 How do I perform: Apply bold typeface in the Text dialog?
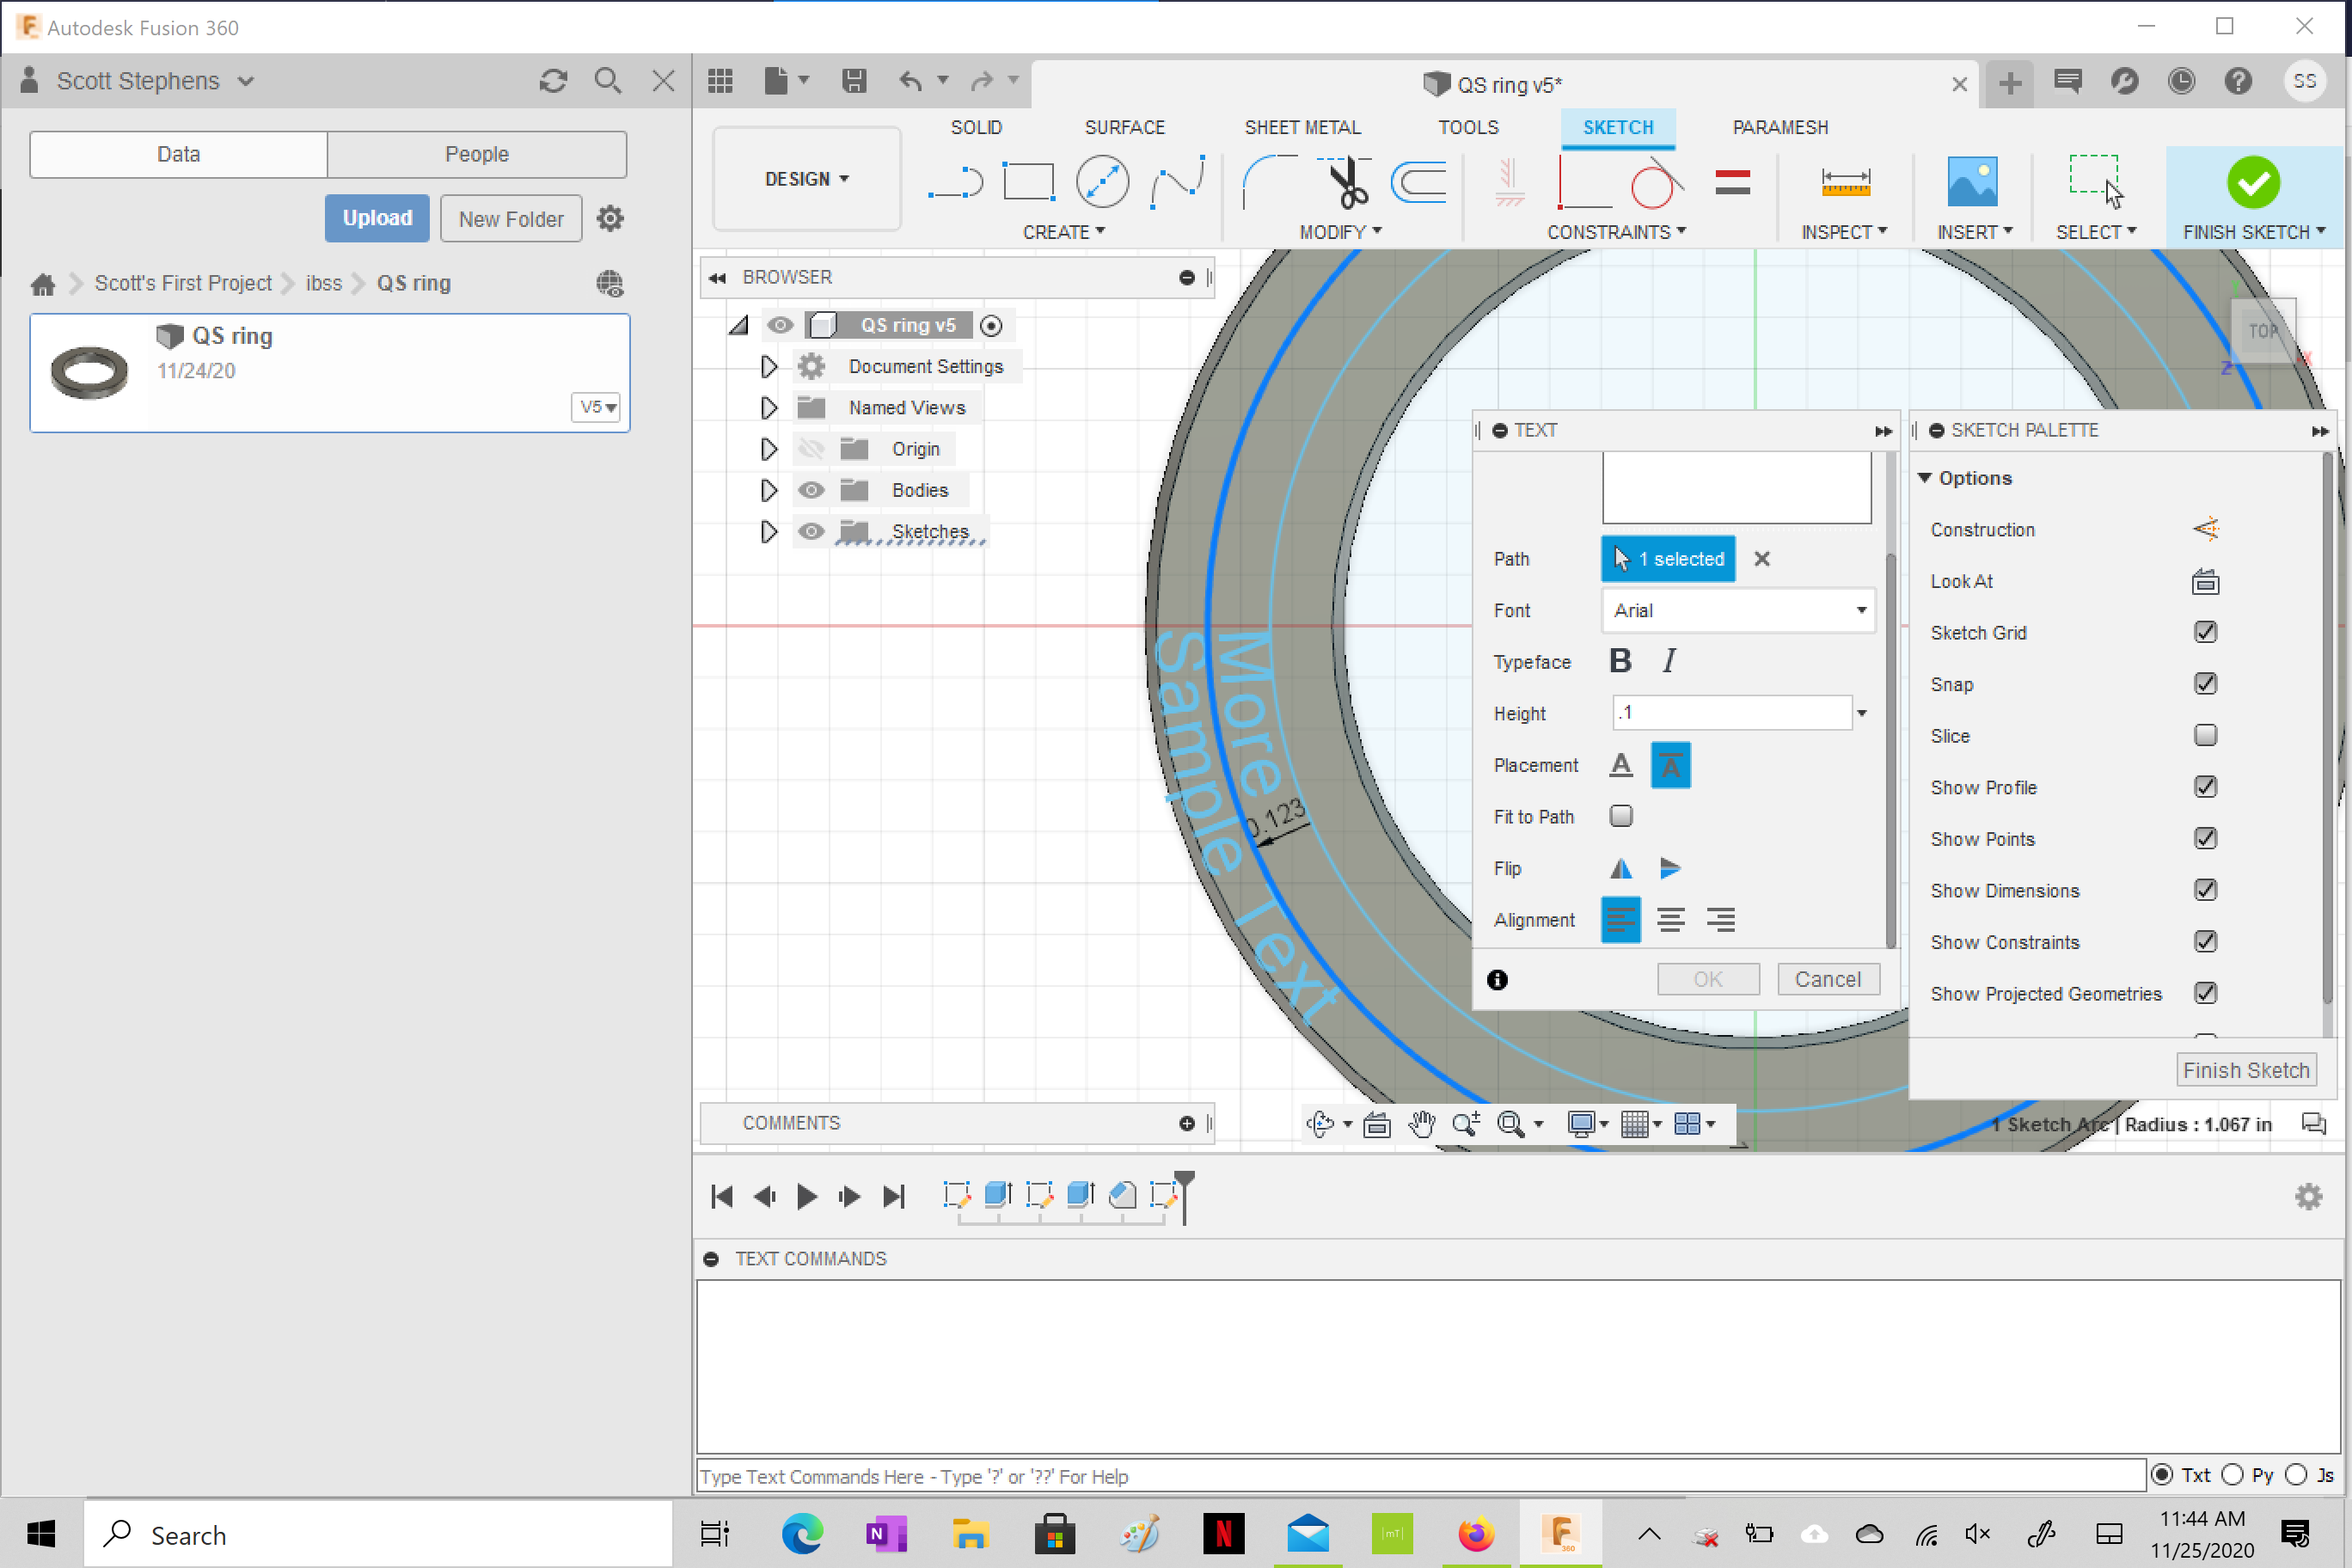pyautogui.click(x=1621, y=660)
